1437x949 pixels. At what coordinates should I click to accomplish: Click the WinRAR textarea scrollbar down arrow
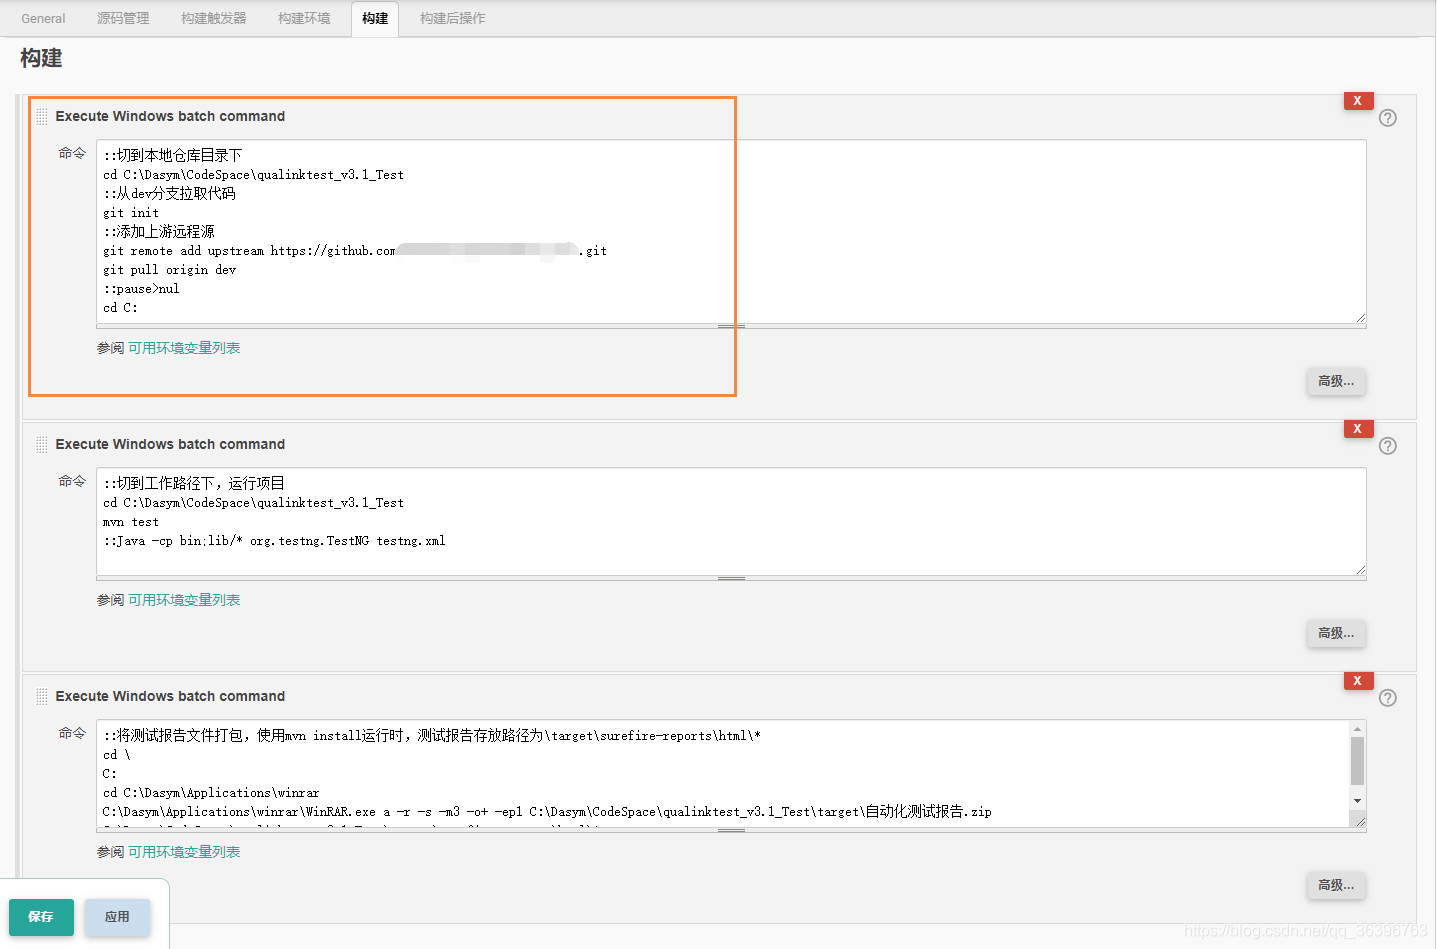click(1357, 801)
